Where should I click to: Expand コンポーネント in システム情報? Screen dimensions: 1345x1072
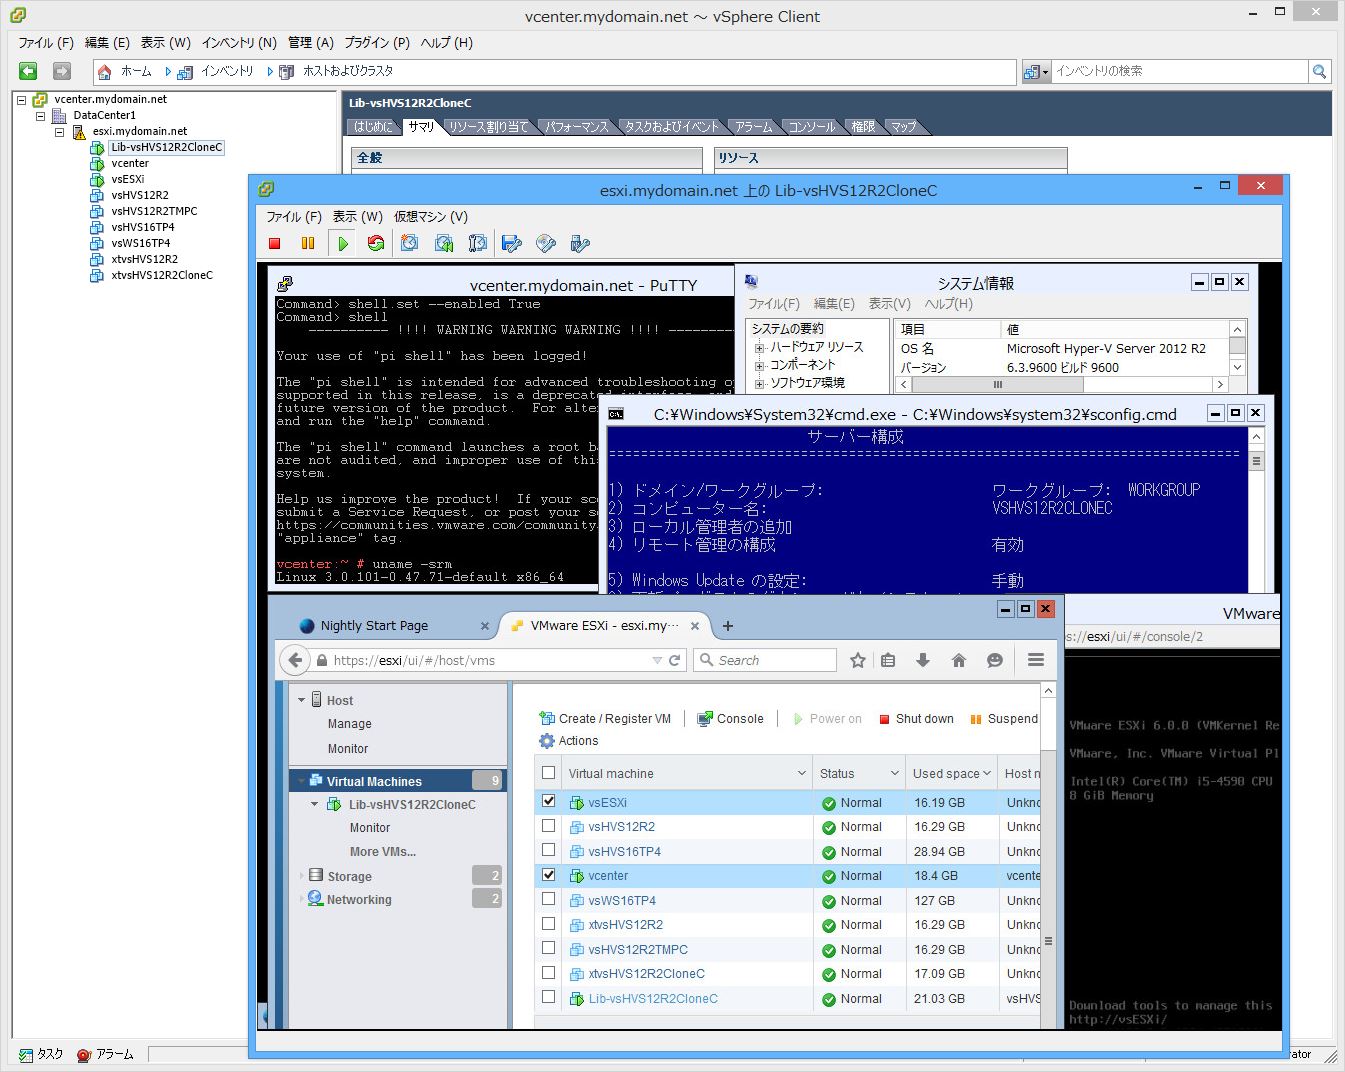click(760, 366)
